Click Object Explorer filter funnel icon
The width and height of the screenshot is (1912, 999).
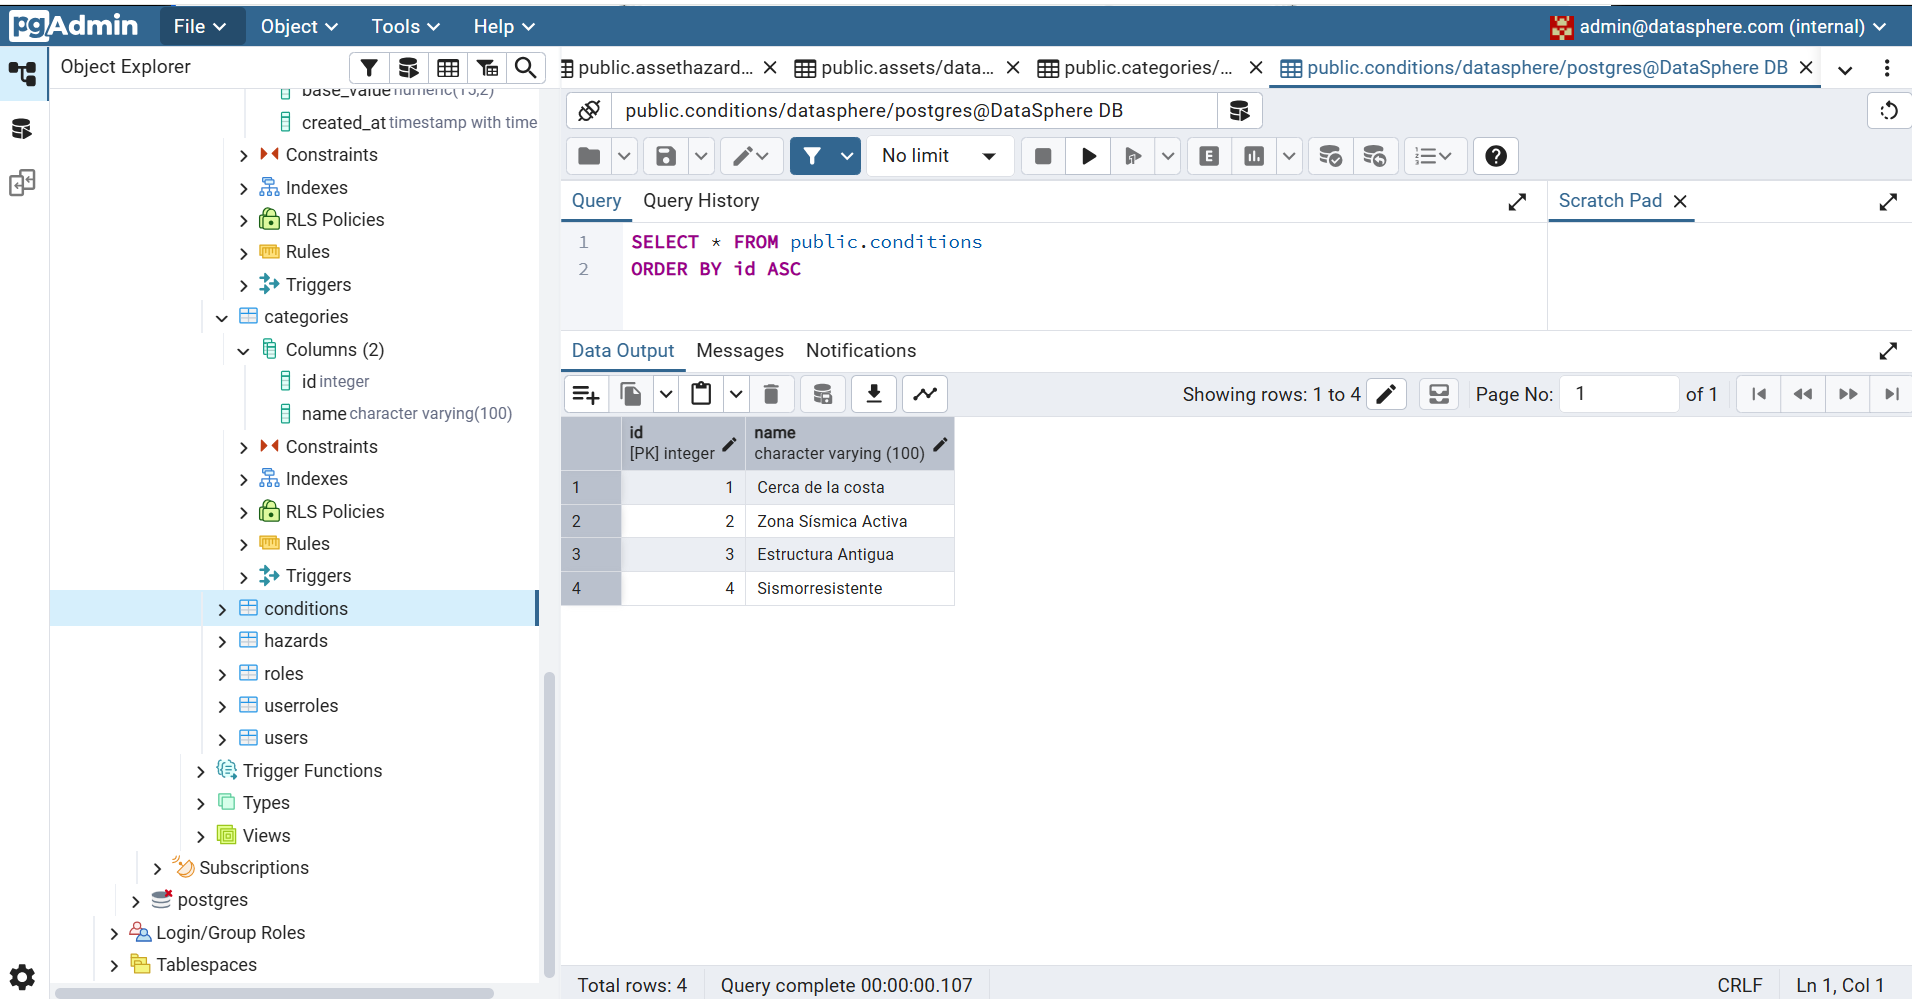pos(369,68)
